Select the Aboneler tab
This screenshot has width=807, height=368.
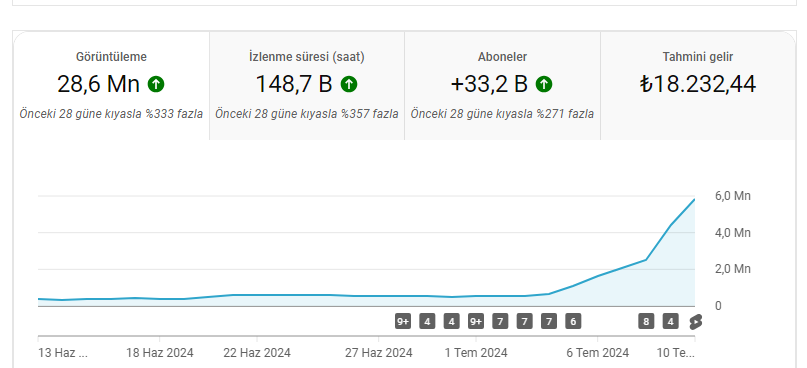[x=502, y=85]
